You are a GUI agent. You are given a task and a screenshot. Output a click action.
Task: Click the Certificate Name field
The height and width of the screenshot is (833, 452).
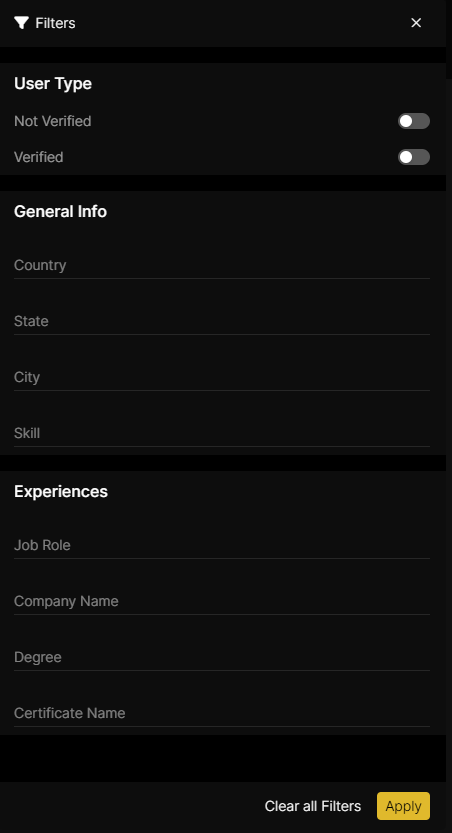[x=222, y=713]
